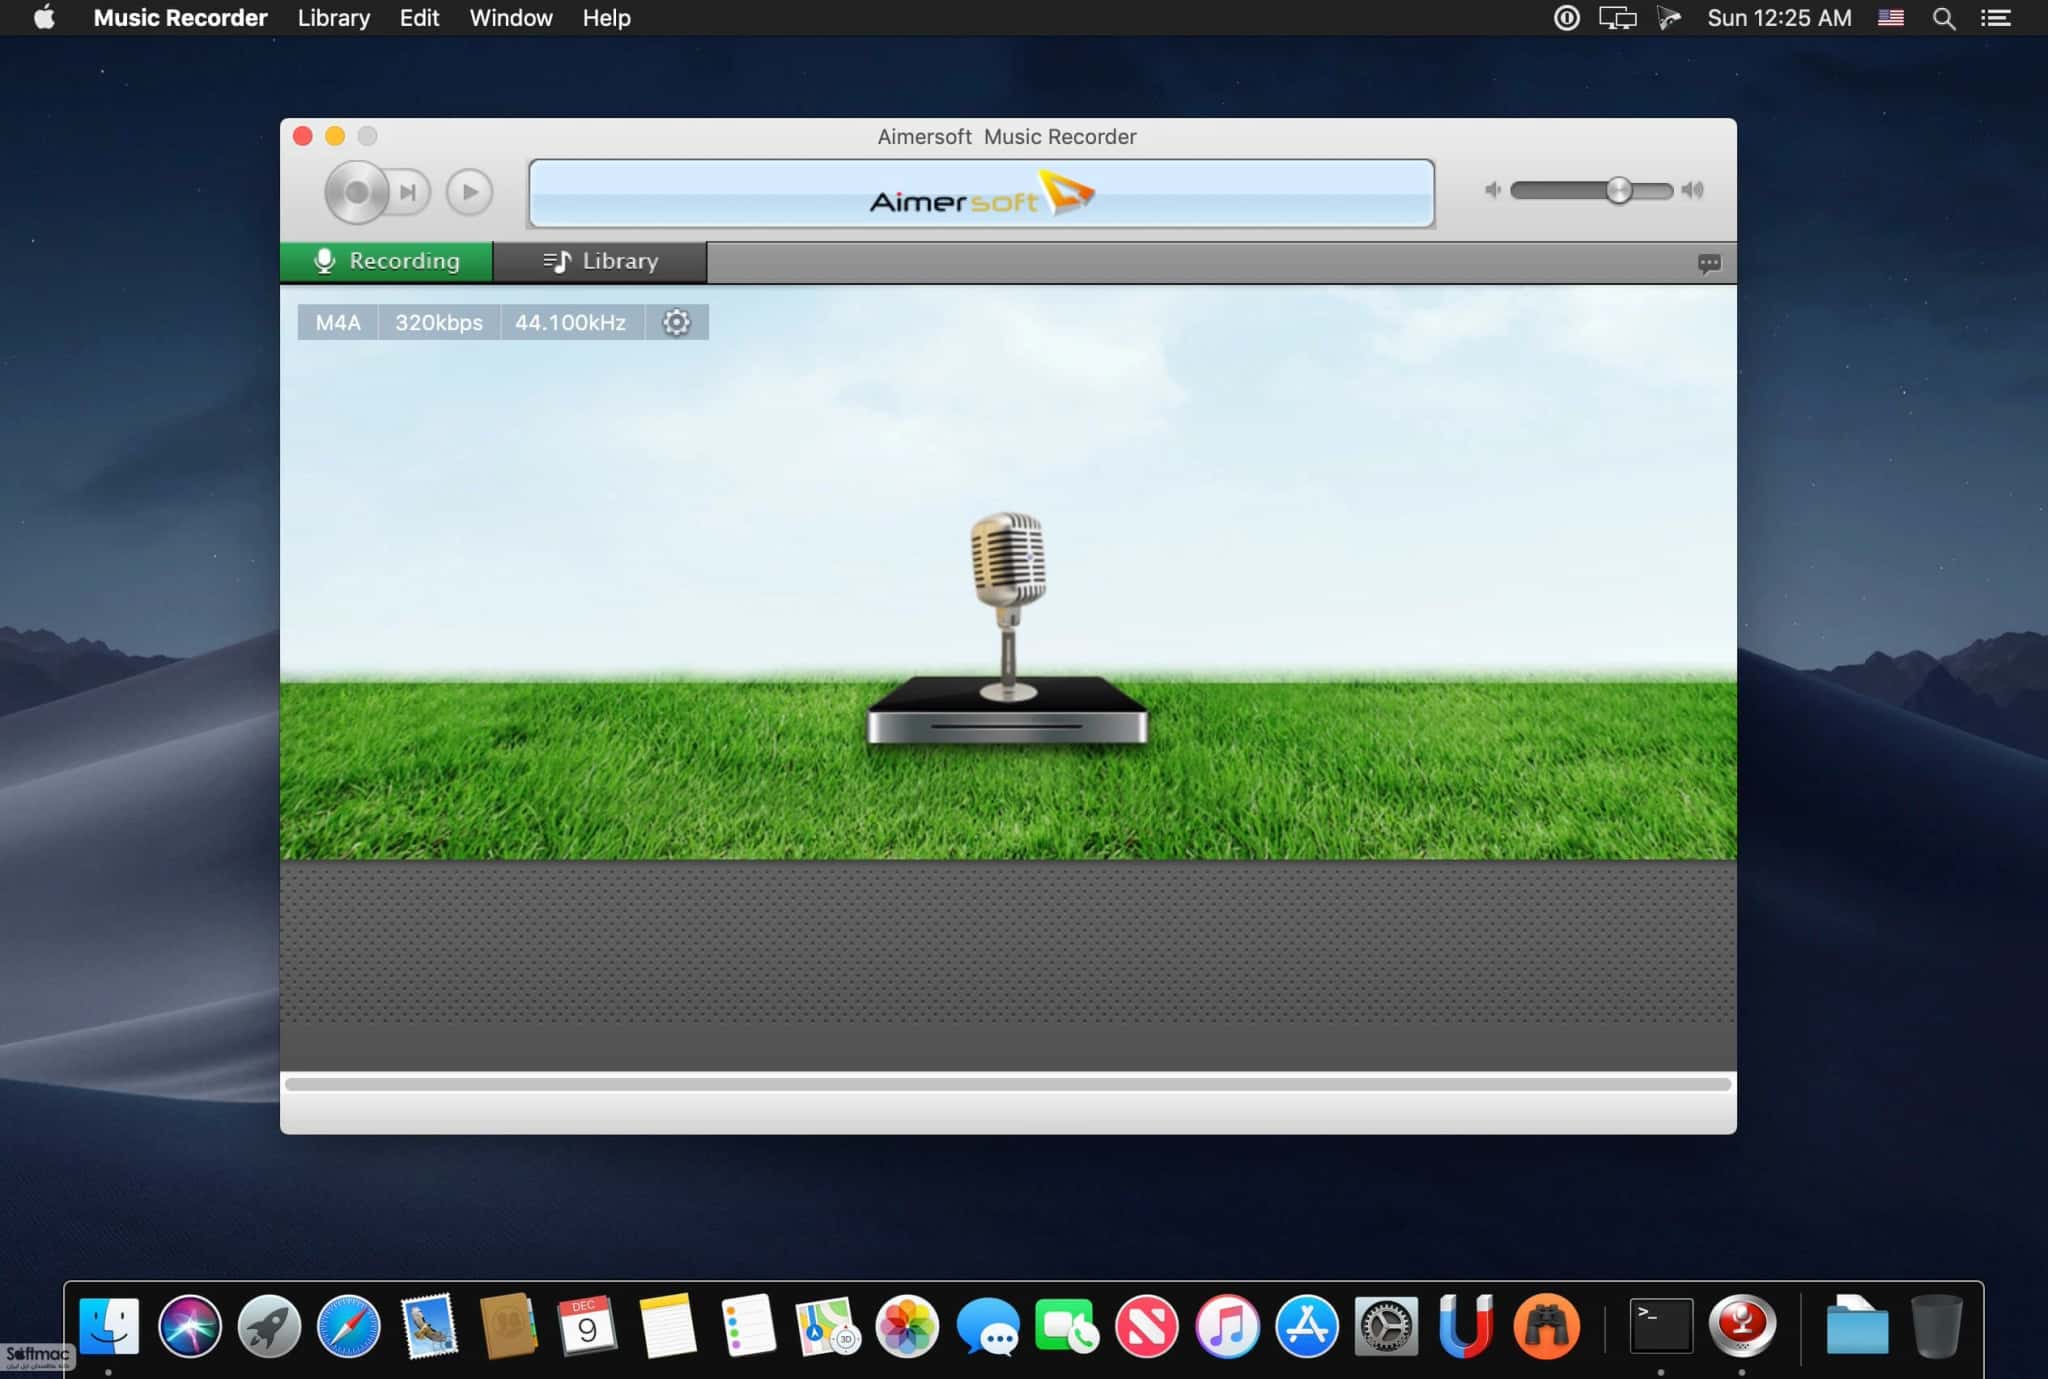This screenshot has height=1379, width=2048.
Task: Open Spotlight search in menu bar
Action: click(1943, 18)
